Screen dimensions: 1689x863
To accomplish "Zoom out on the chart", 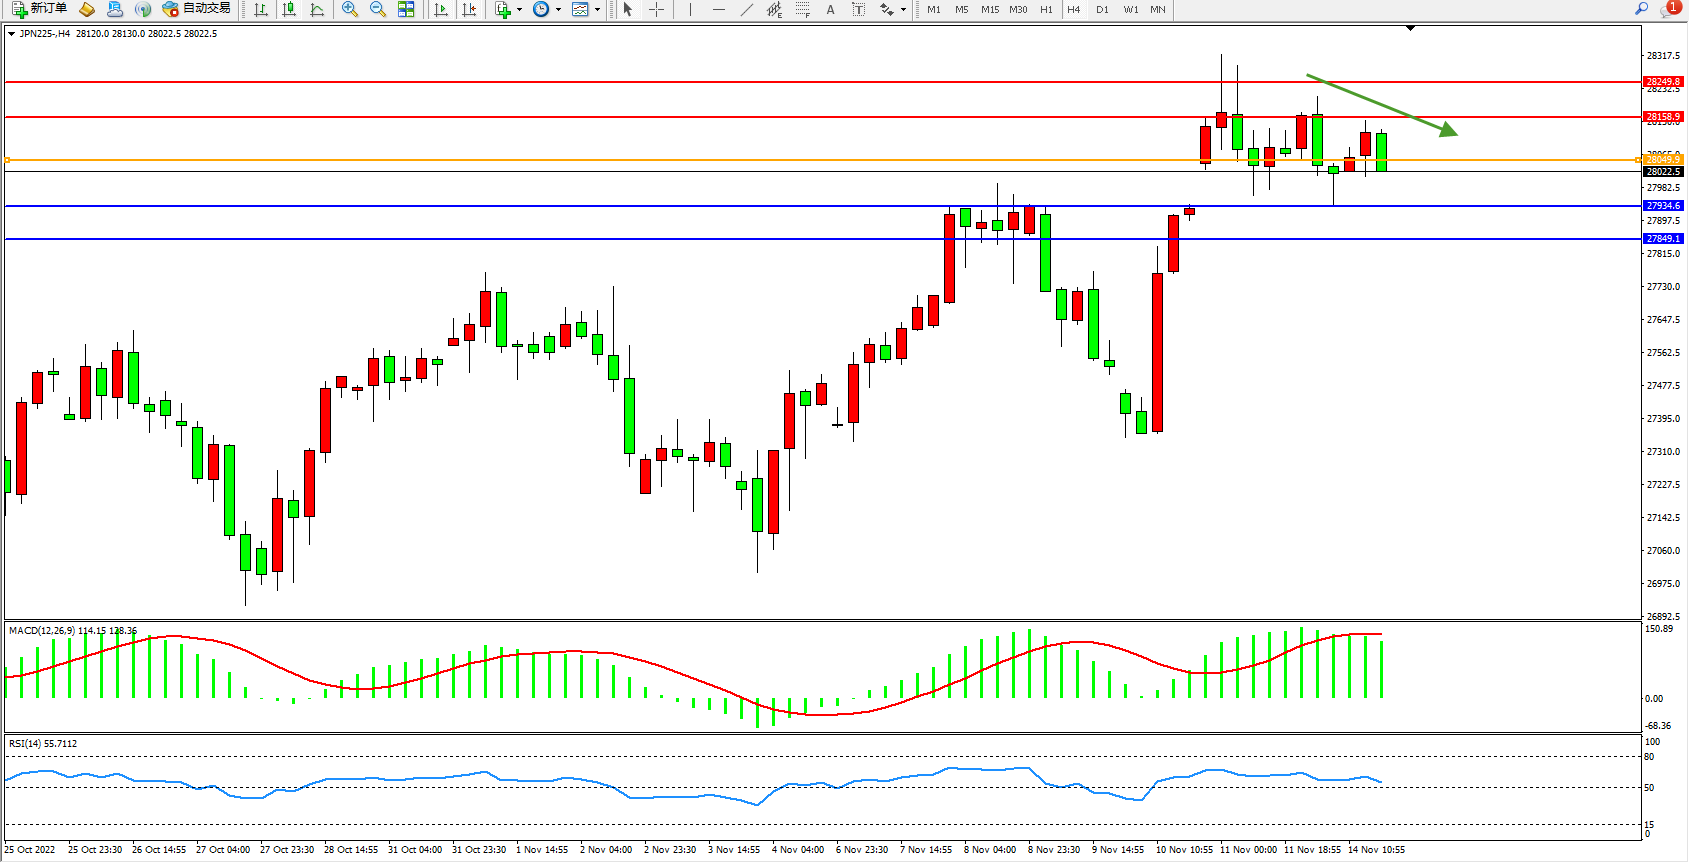I will tap(378, 9).
